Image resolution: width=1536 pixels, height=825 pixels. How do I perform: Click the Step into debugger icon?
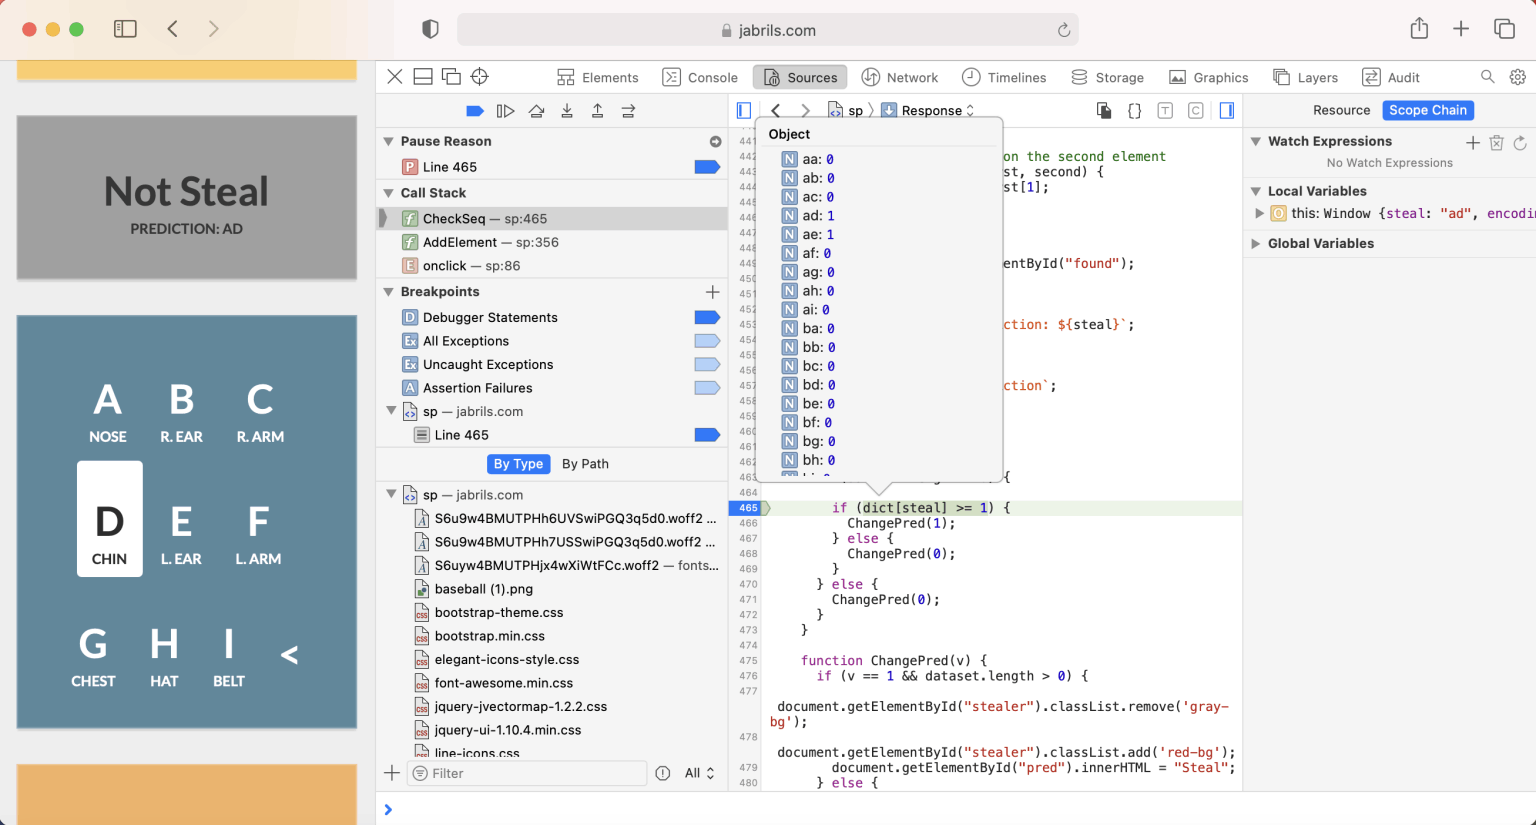tap(567, 111)
